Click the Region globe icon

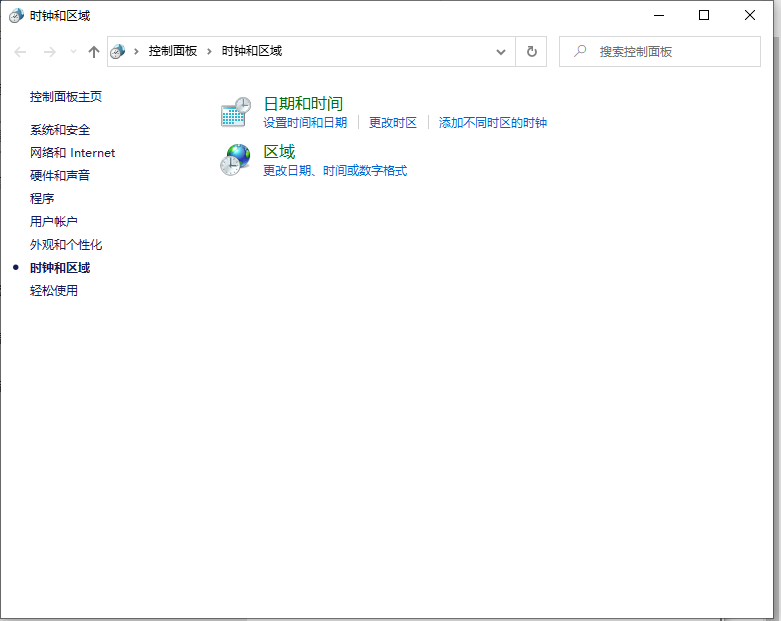(x=235, y=160)
